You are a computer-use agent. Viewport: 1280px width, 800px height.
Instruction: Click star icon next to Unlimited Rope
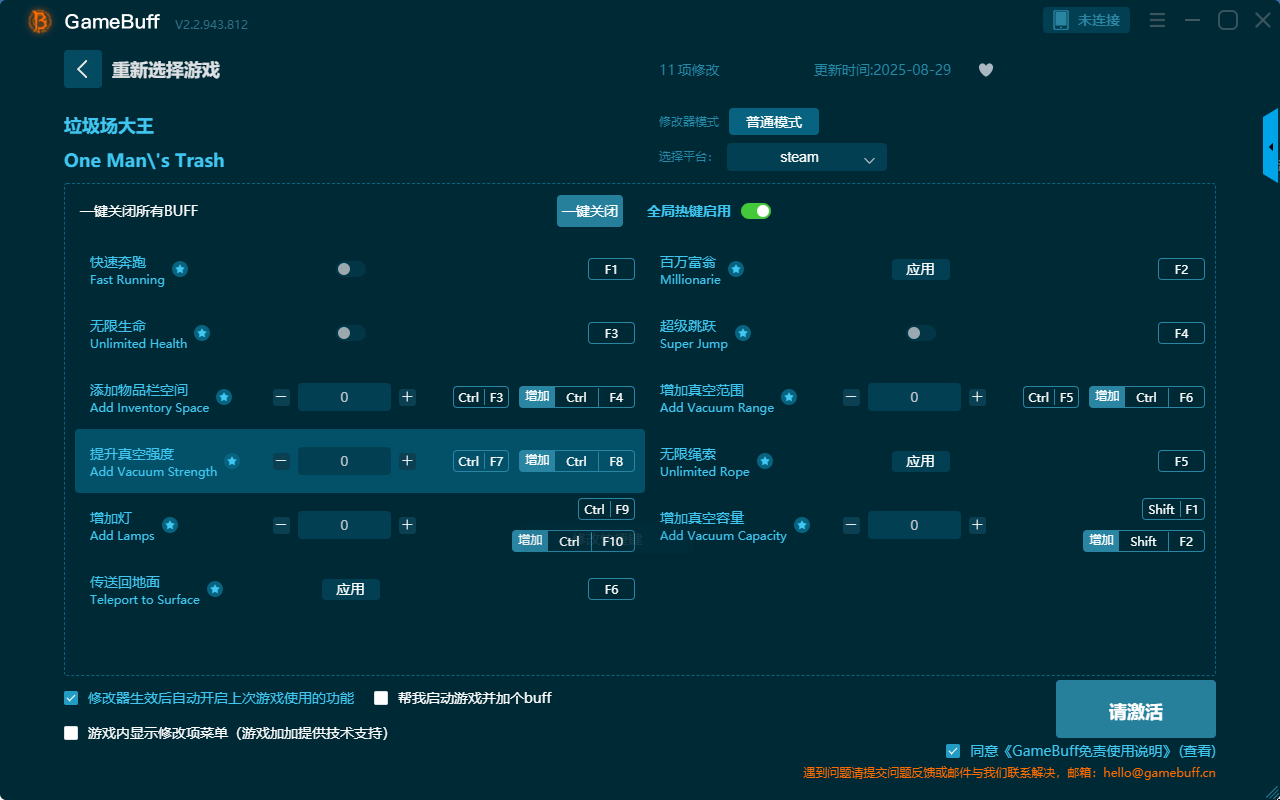tap(765, 461)
